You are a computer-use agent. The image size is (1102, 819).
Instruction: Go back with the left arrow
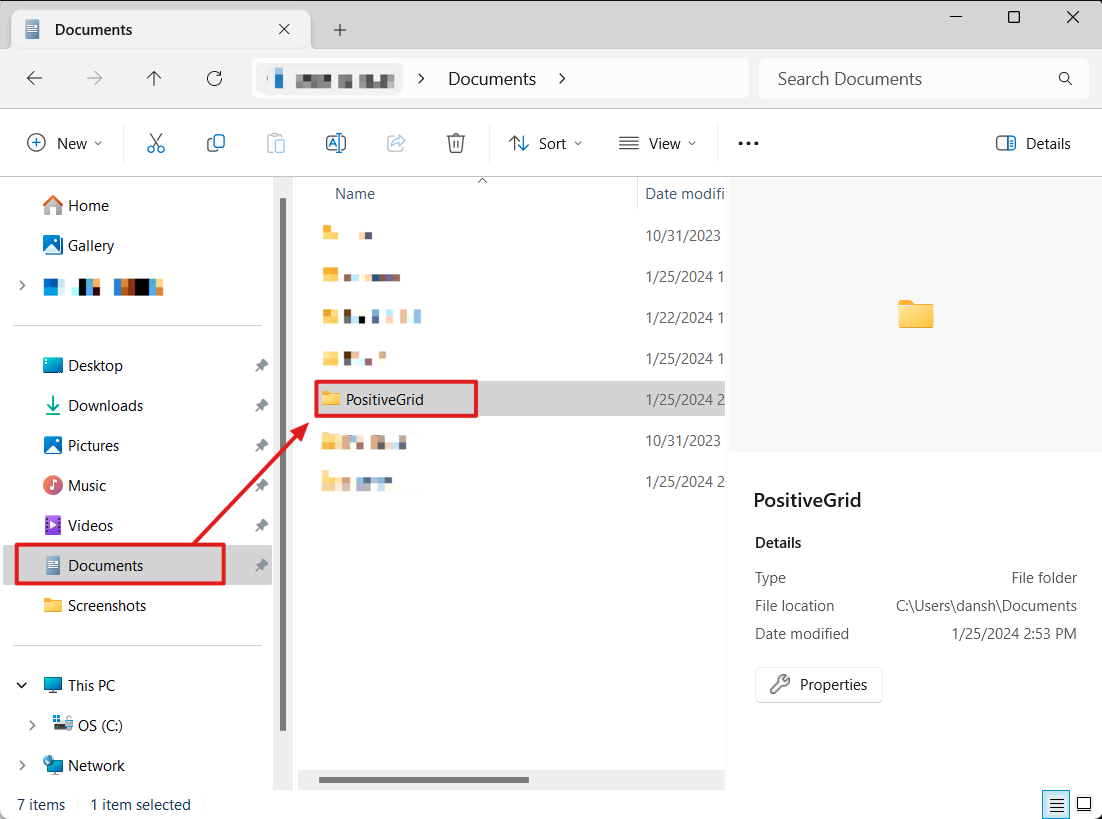pyautogui.click(x=35, y=78)
